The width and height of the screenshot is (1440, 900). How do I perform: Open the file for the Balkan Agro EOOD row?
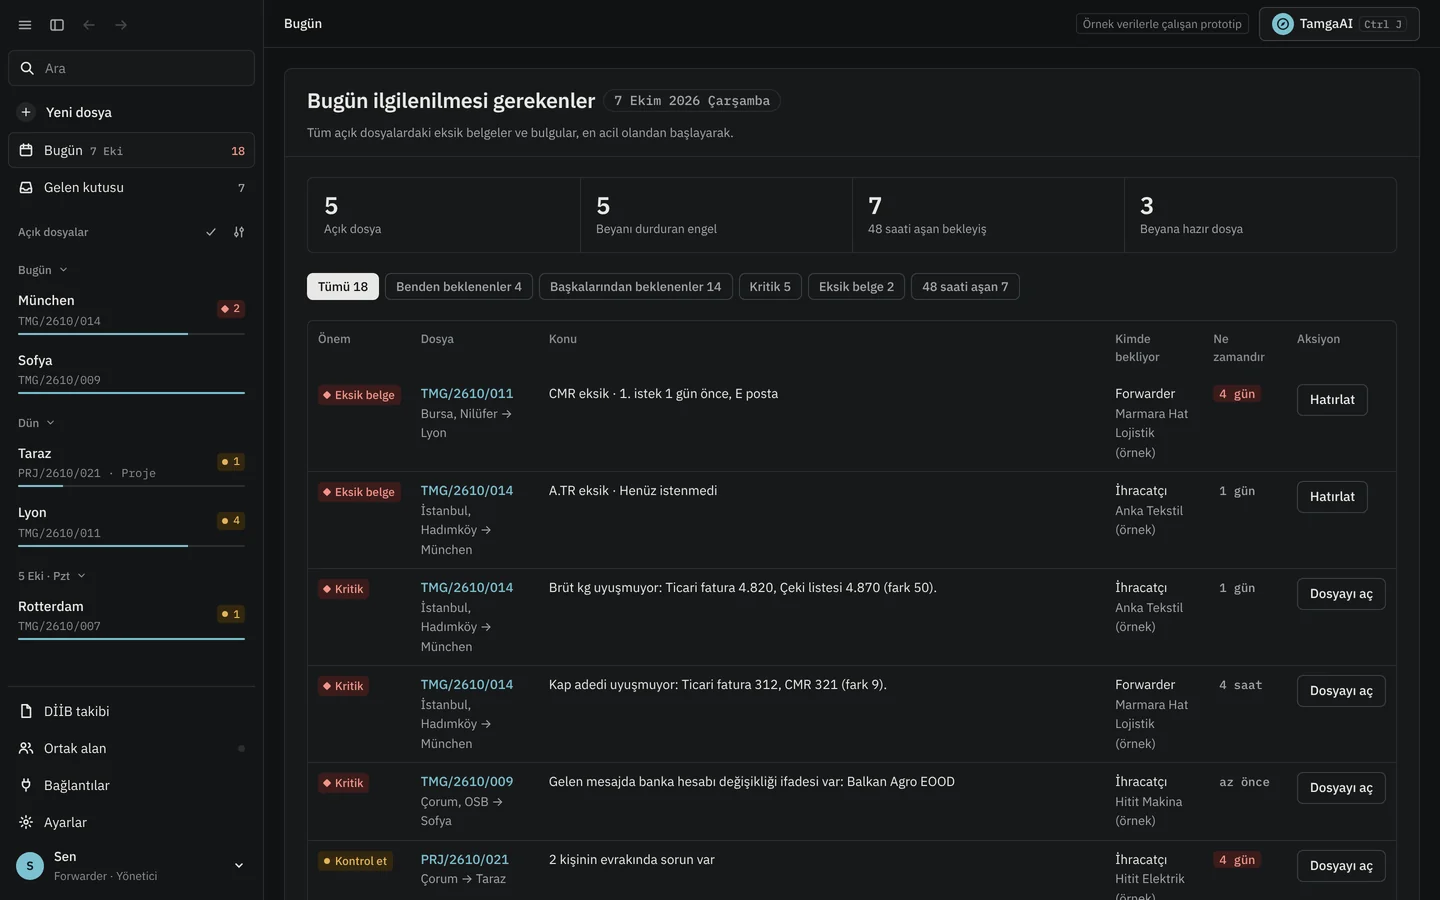[1341, 788]
